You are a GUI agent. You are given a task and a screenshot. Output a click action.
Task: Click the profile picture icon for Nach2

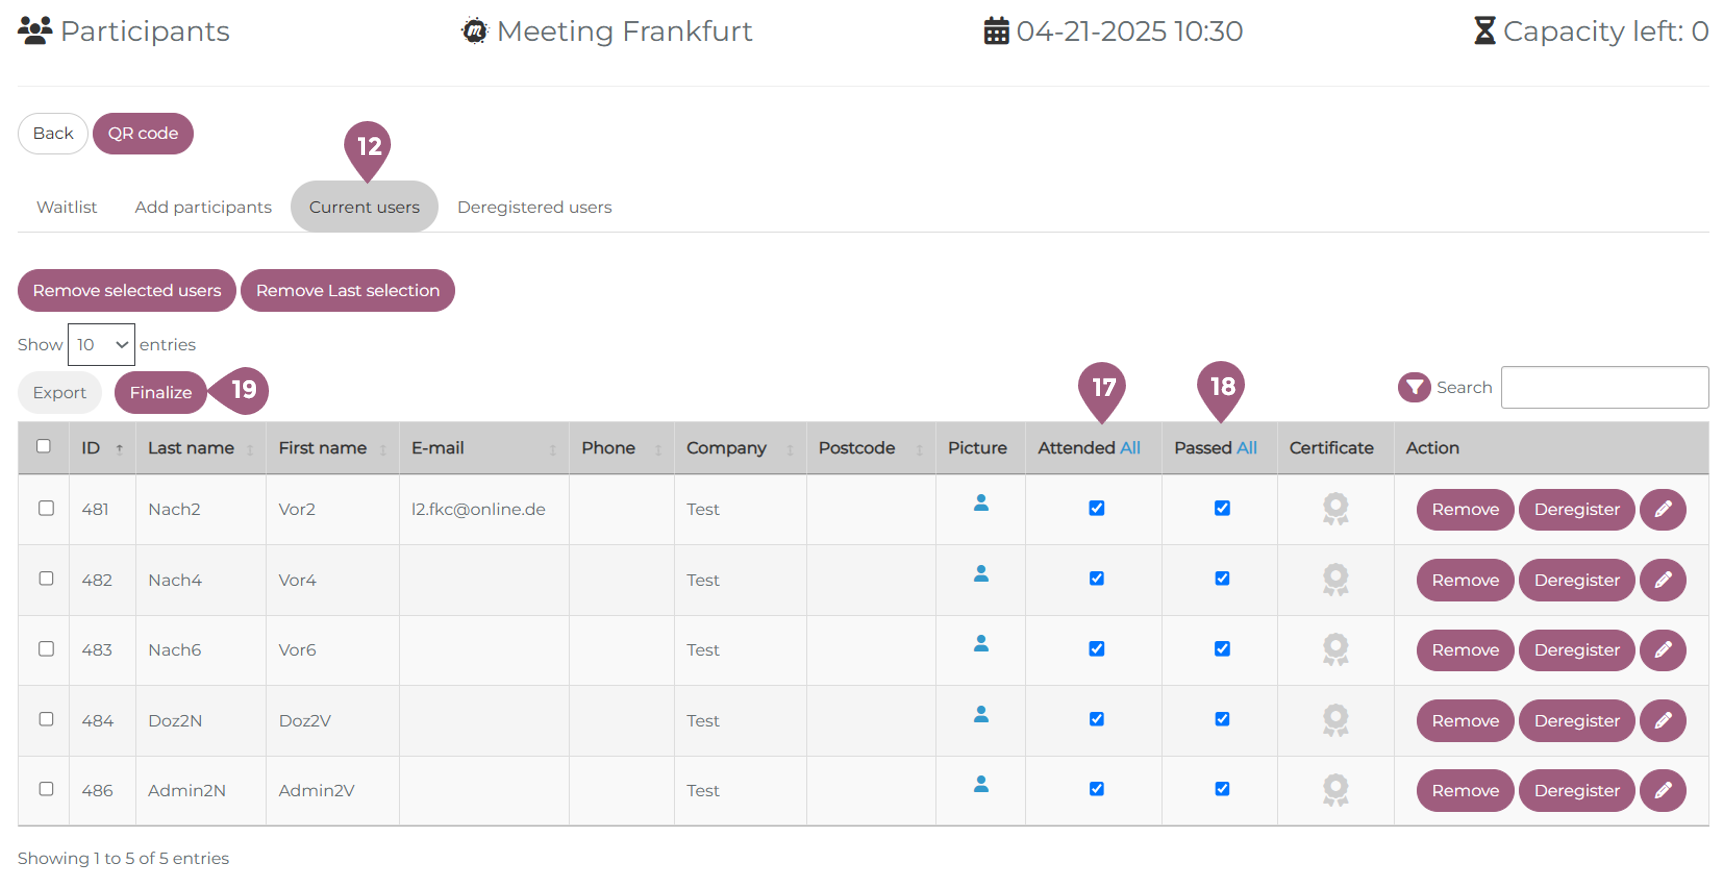pos(980,503)
